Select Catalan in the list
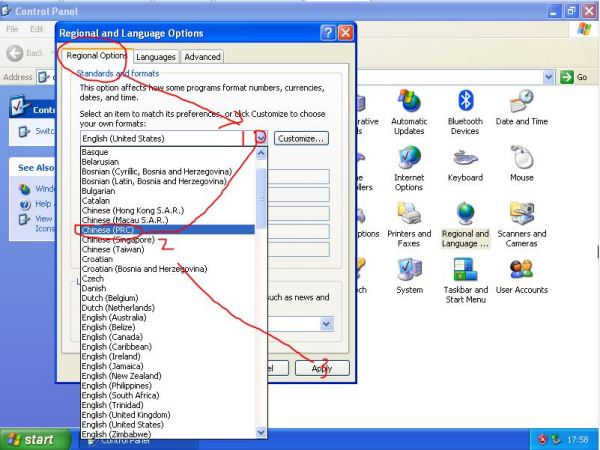Viewport: 600px width, 450px height. (x=168, y=201)
